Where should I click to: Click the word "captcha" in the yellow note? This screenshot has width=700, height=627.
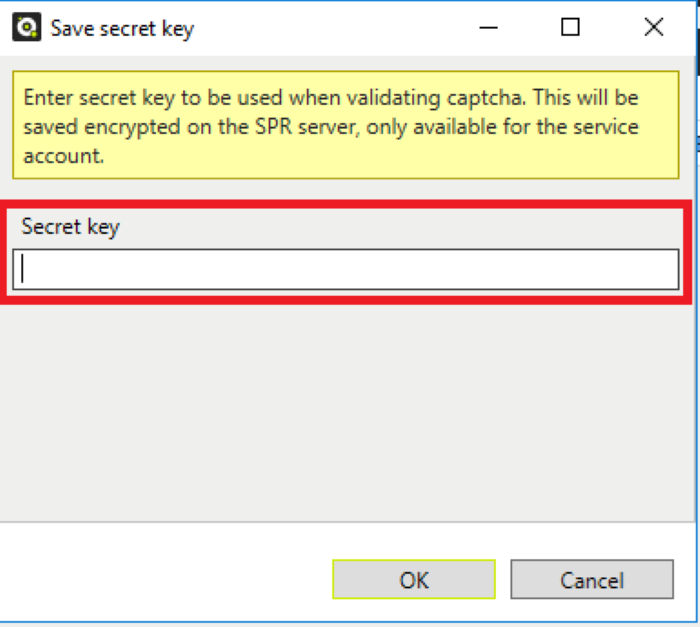(x=486, y=98)
